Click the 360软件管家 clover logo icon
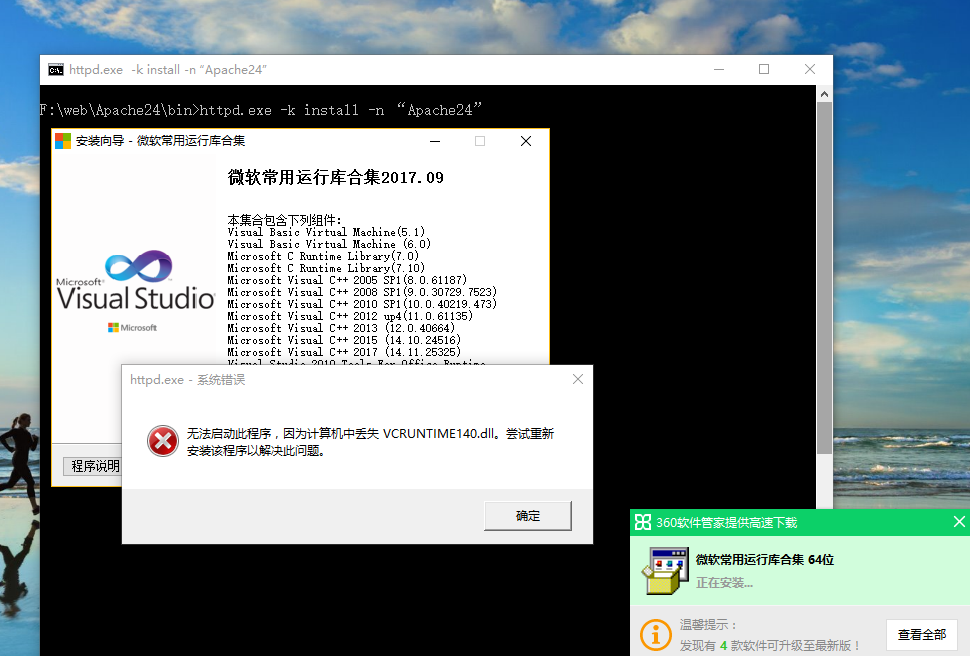This screenshot has width=970, height=656. click(643, 522)
